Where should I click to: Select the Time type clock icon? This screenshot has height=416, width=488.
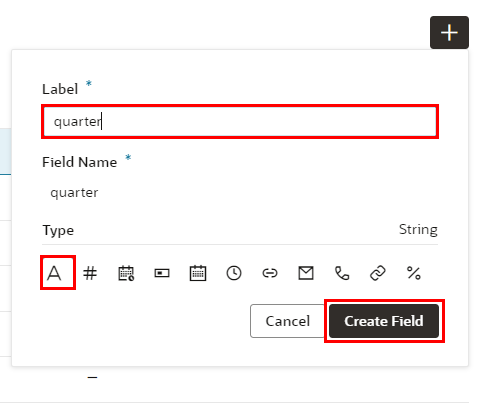[x=234, y=273]
